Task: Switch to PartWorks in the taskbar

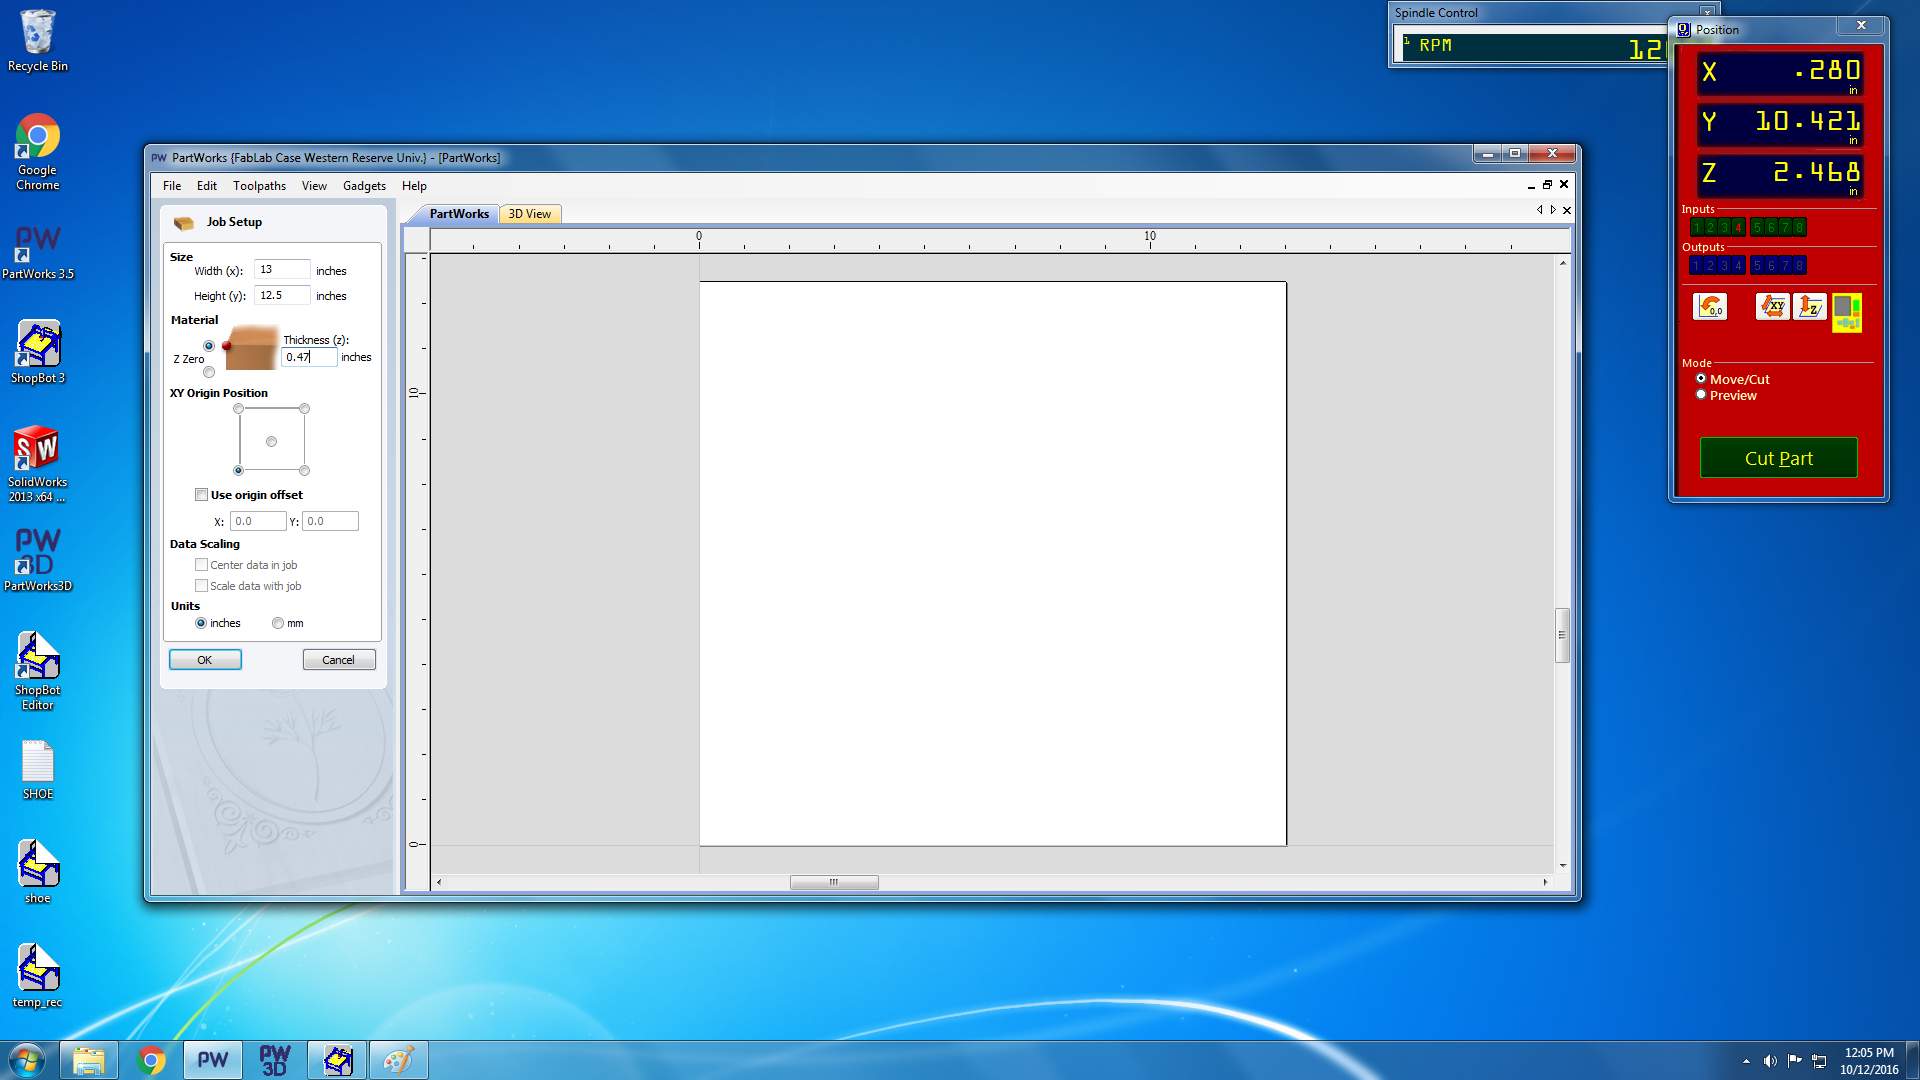Action: [213, 1060]
